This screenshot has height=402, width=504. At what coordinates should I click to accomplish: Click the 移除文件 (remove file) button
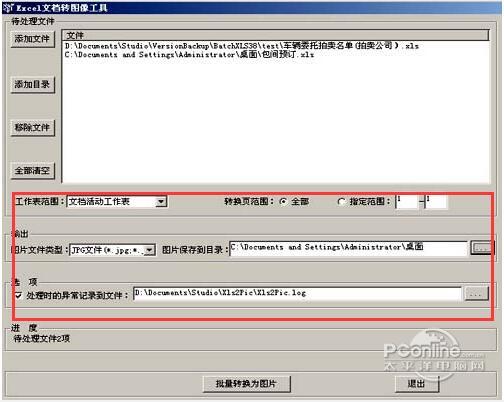tap(32, 128)
